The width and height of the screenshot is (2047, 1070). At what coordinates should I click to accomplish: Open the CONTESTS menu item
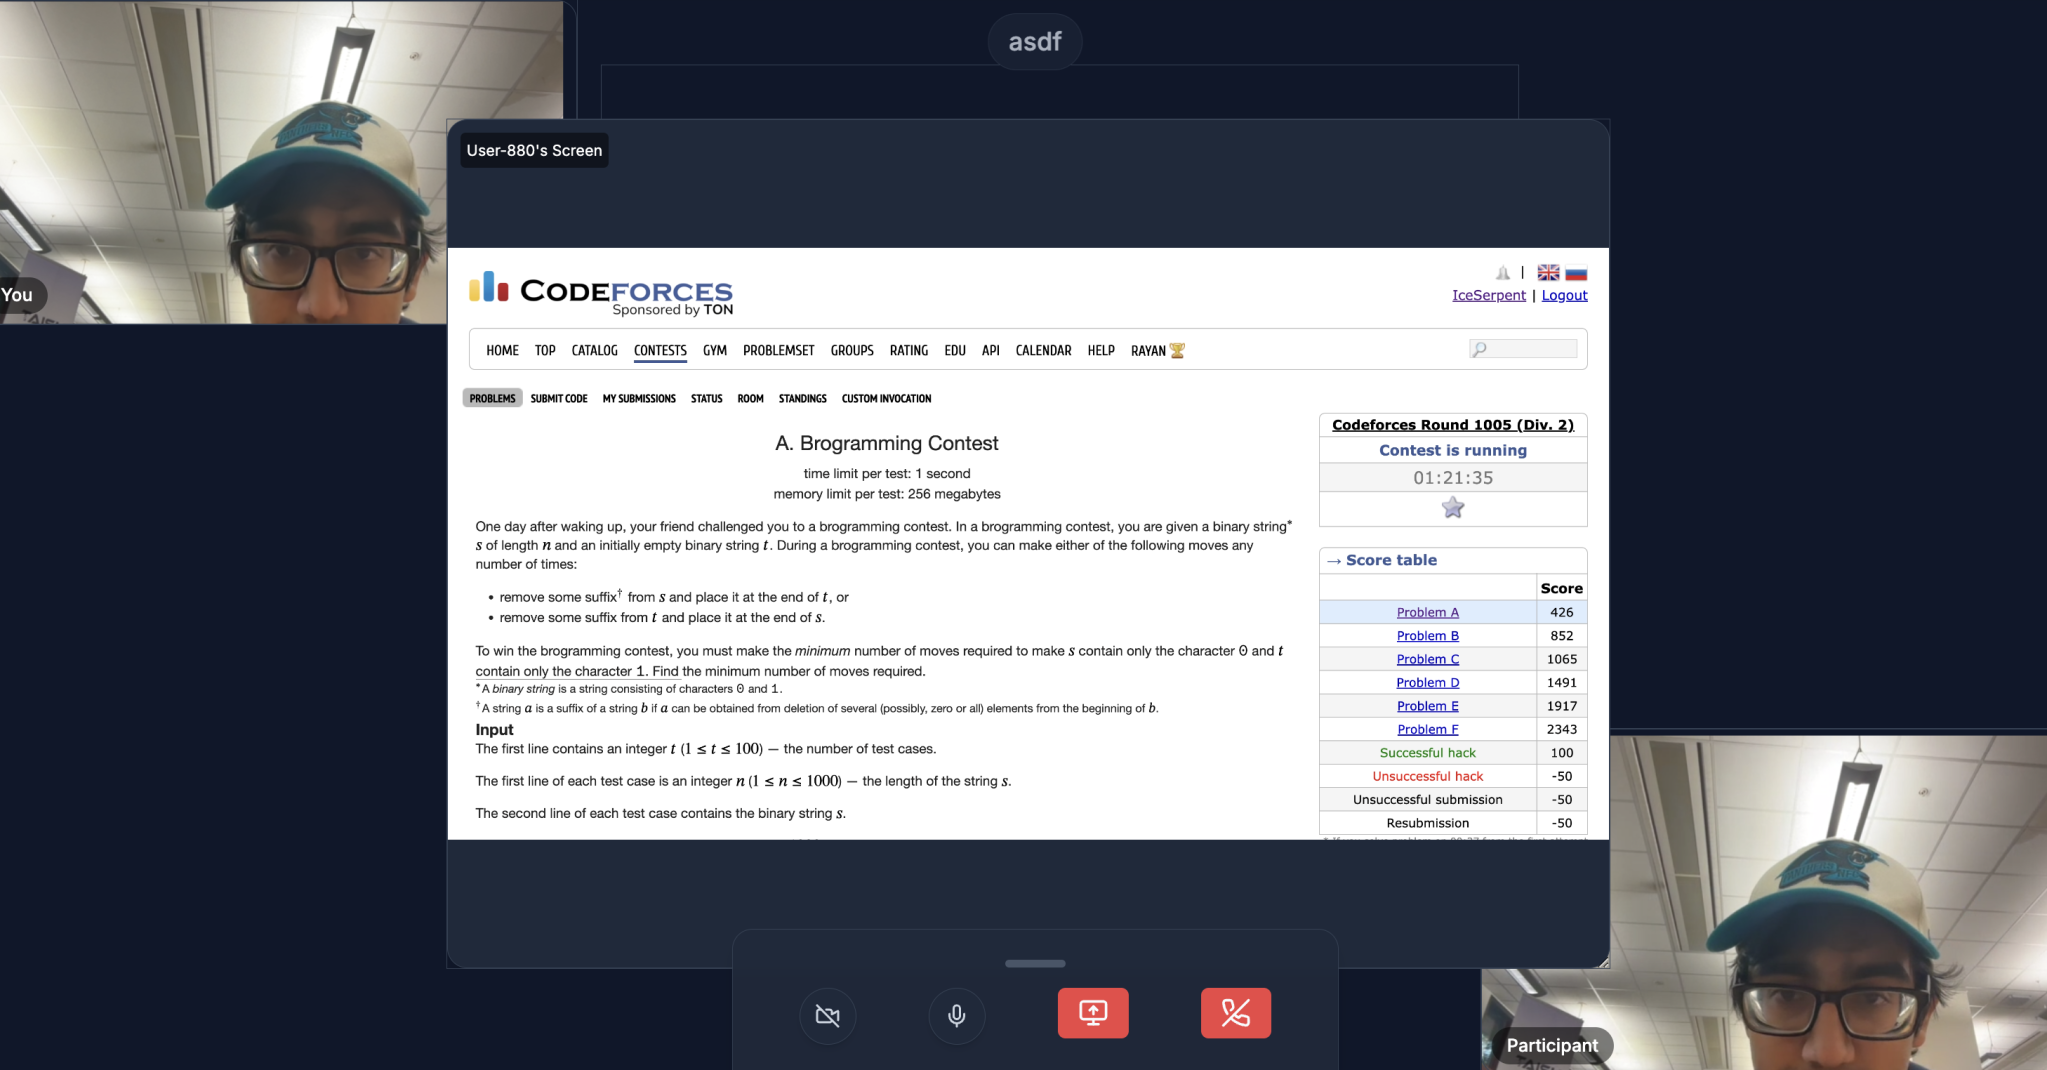coord(660,350)
